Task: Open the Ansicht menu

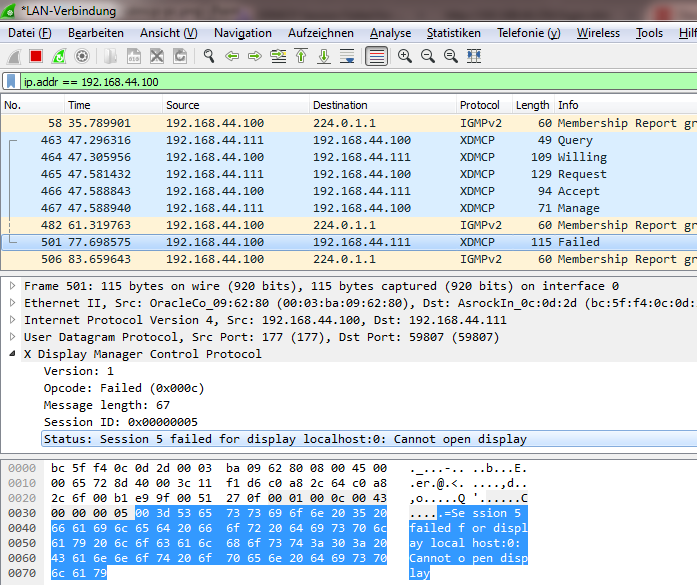Action: click(x=168, y=33)
